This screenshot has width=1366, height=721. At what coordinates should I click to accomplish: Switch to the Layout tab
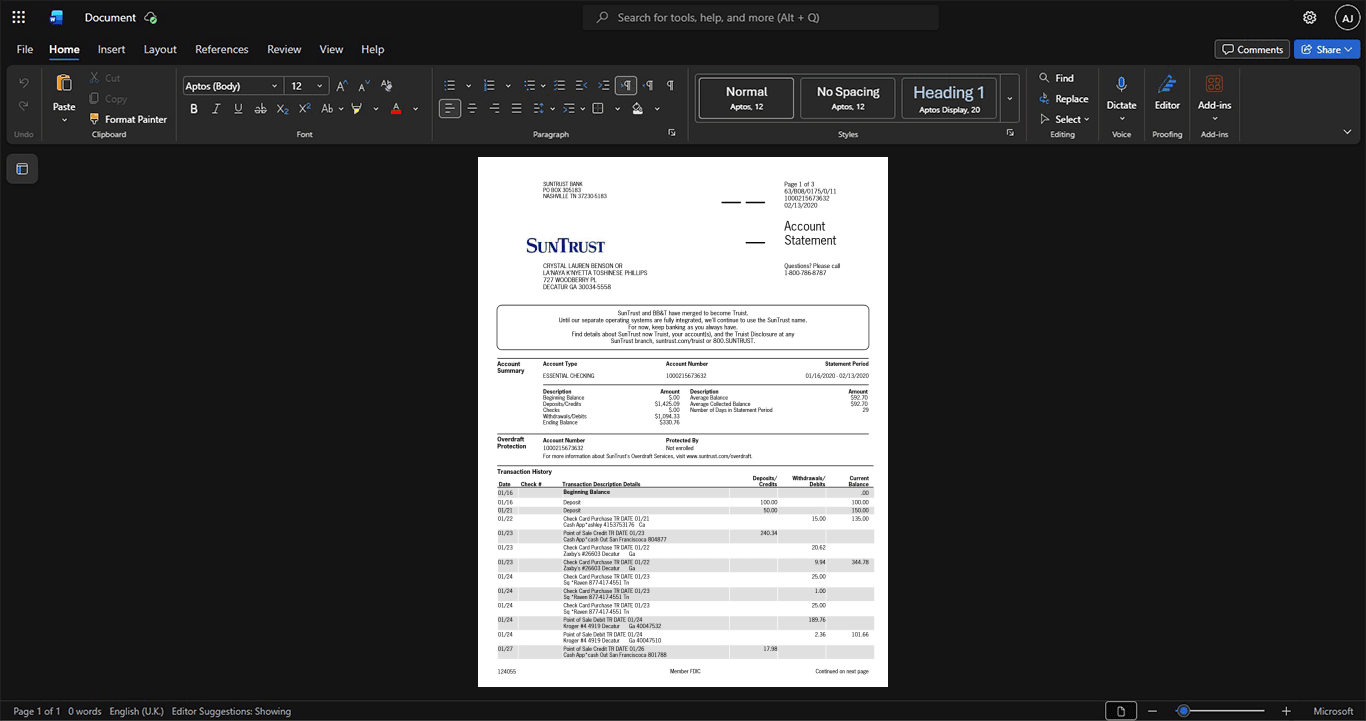(x=160, y=49)
